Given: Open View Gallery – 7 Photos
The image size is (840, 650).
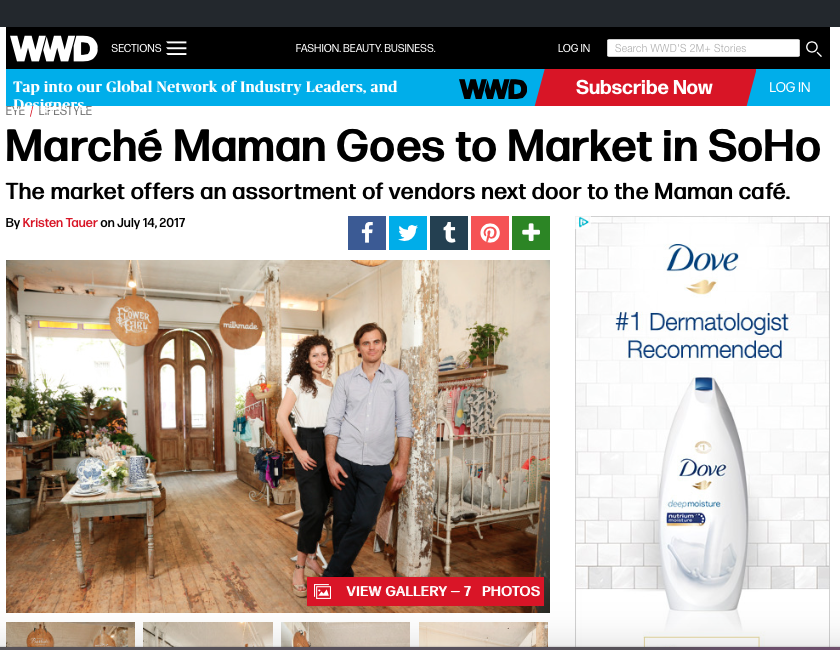Looking at the screenshot, I should (425, 592).
